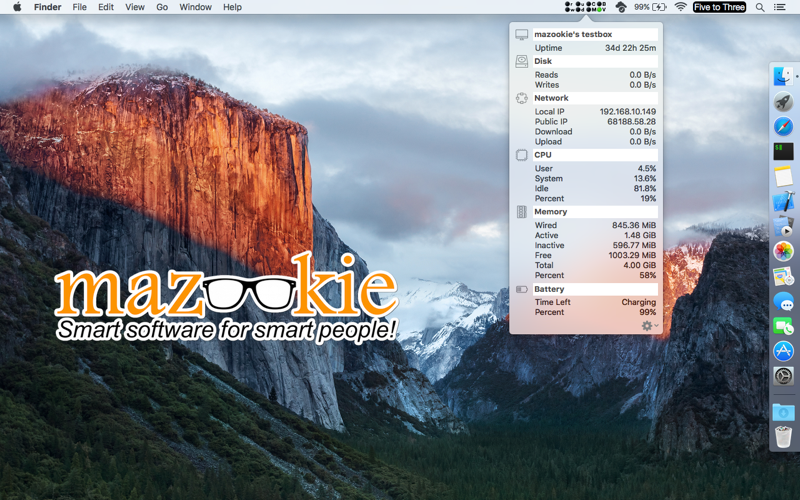Launch App Store from the Dock

click(783, 351)
